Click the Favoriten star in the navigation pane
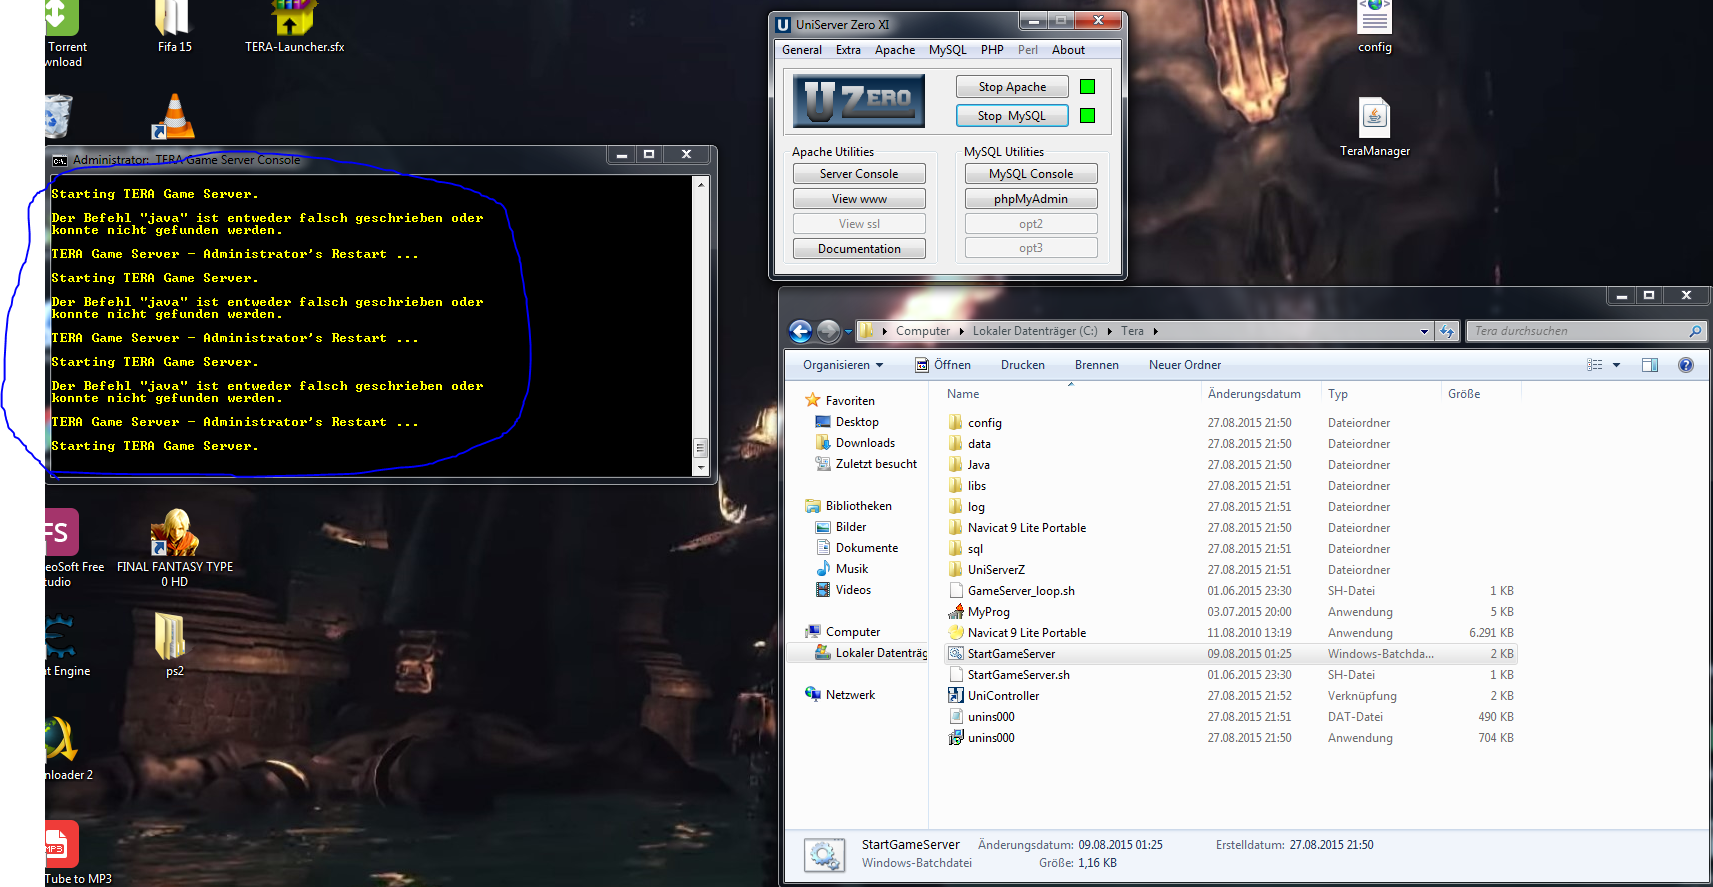 pyautogui.click(x=813, y=400)
